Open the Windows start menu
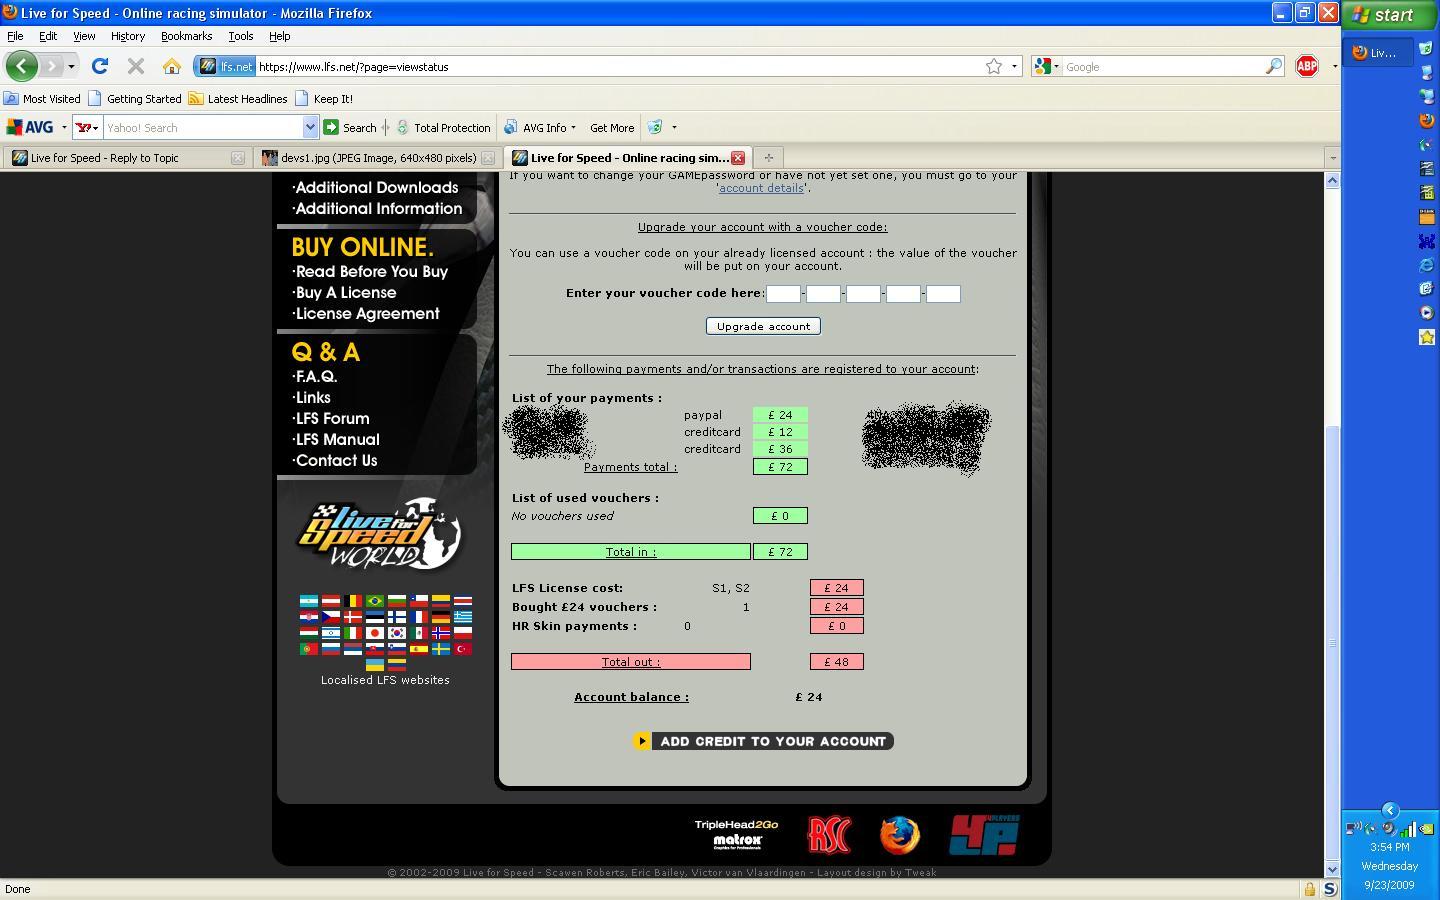The width and height of the screenshot is (1440, 900). (x=1389, y=14)
